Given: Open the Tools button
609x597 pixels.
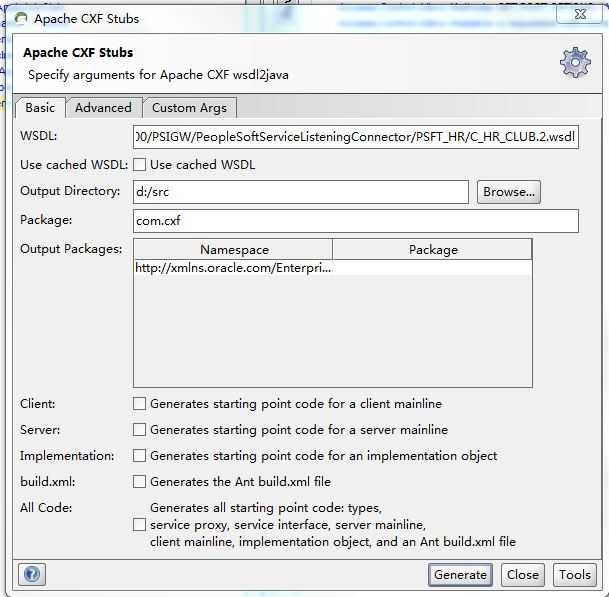Looking at the screenshot, I should pos(575,574).
